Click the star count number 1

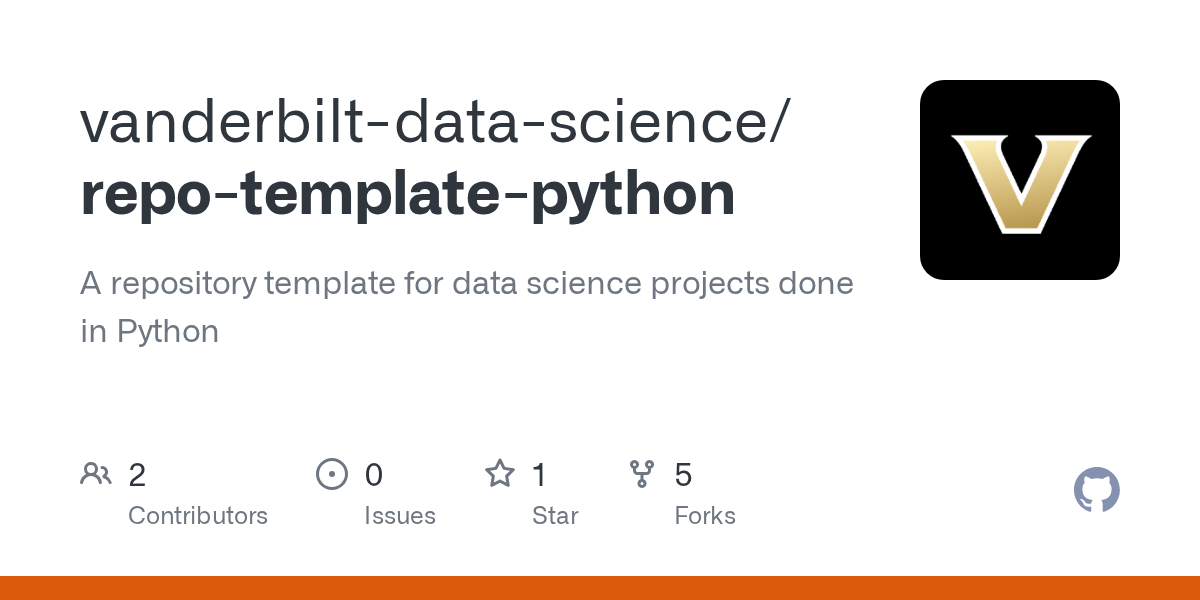(x=539, y=475)
